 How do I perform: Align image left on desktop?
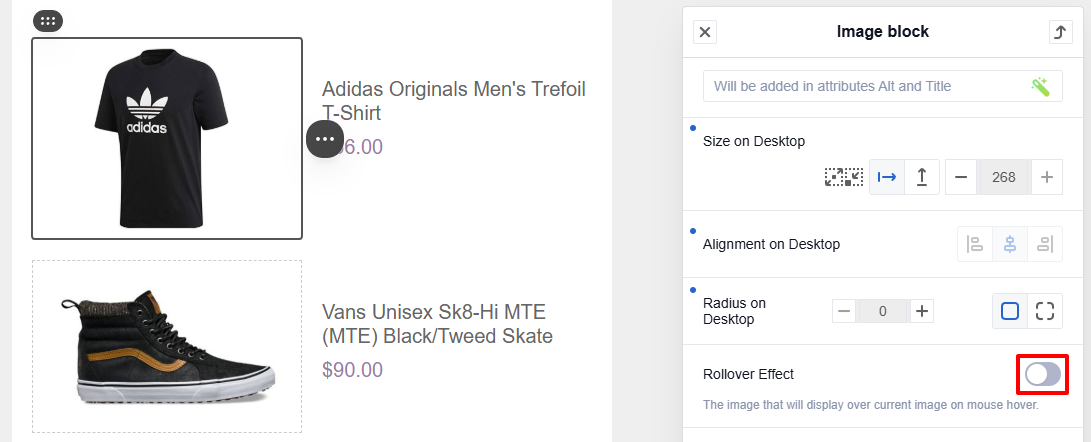[x=975, y=244]
